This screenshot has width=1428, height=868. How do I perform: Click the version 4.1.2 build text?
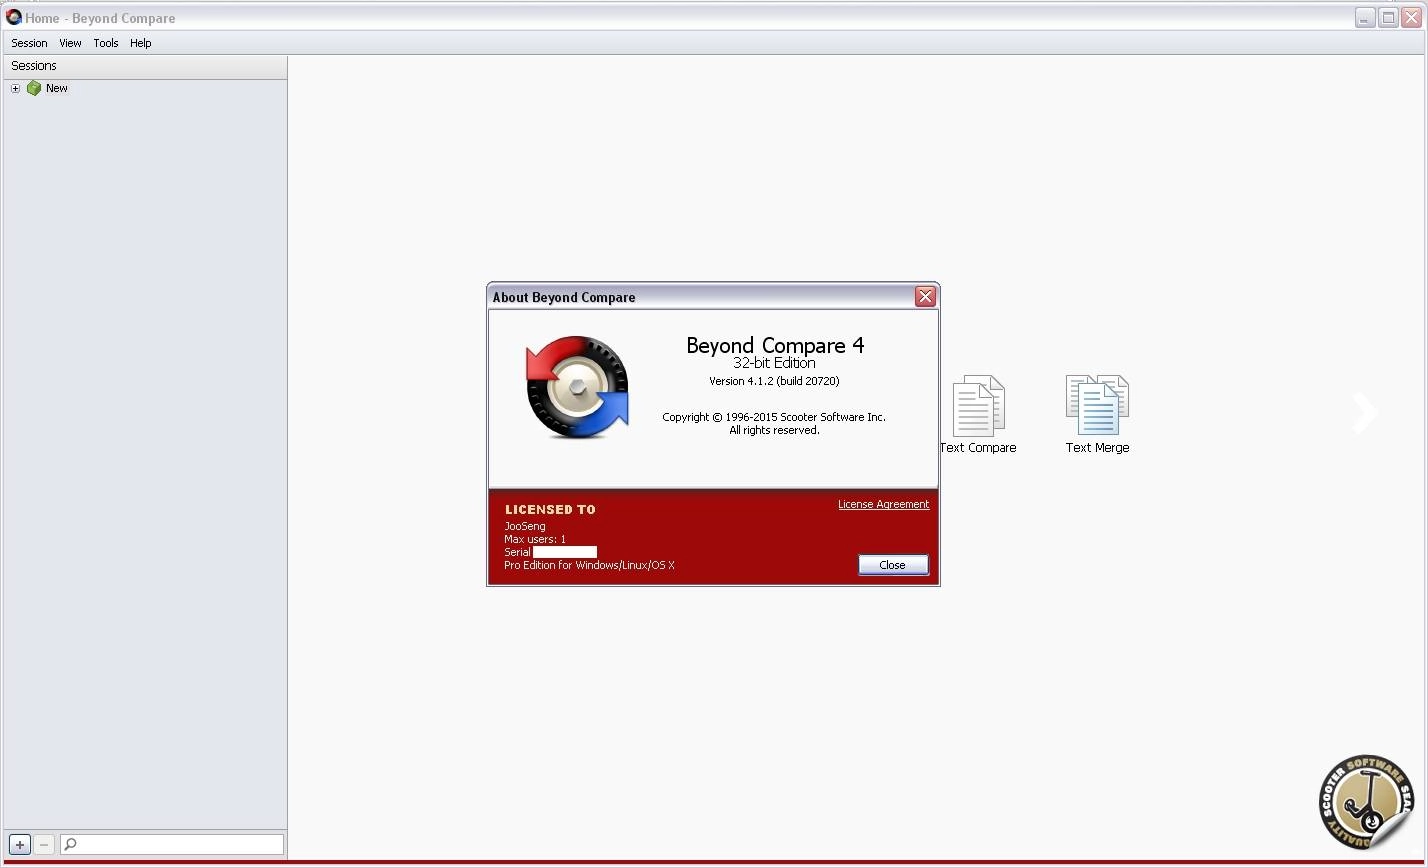click(774, 381)
